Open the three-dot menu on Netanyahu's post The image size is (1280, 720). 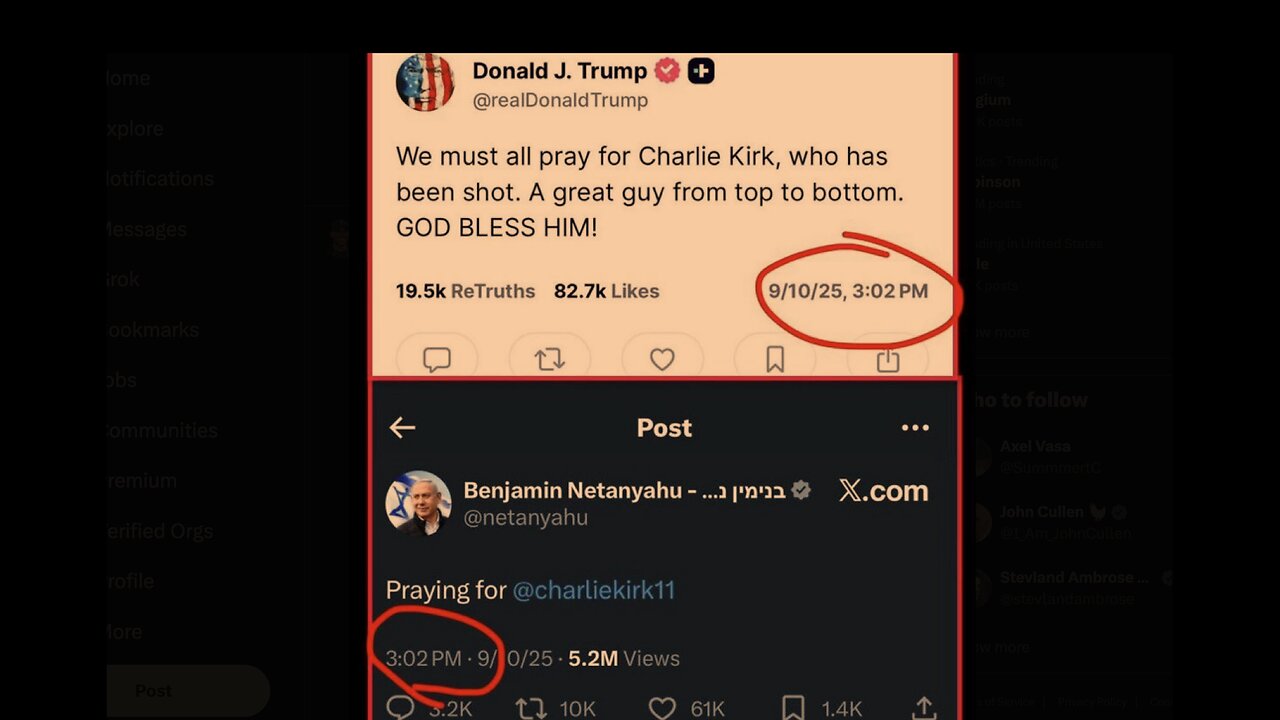915,428
